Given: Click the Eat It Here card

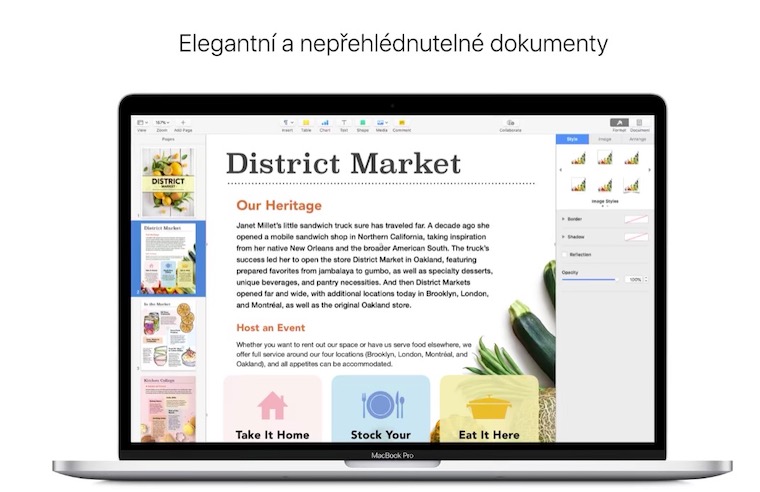Looking at the screenshot, I should (x=489, y=409).
